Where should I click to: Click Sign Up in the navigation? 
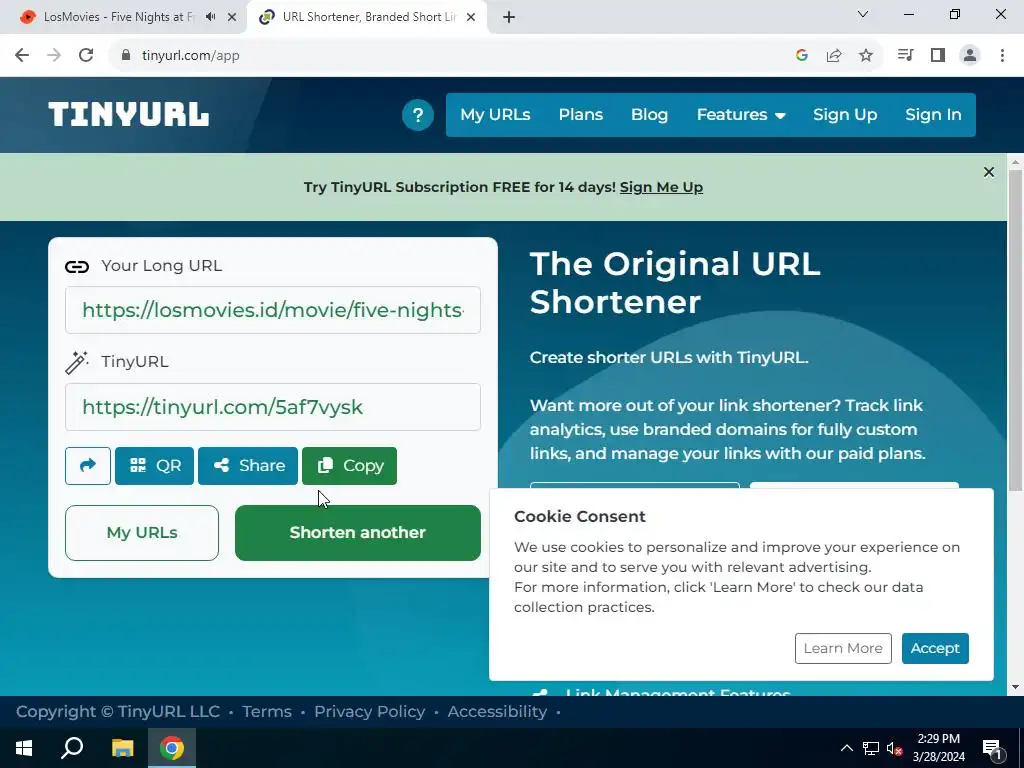845,115
